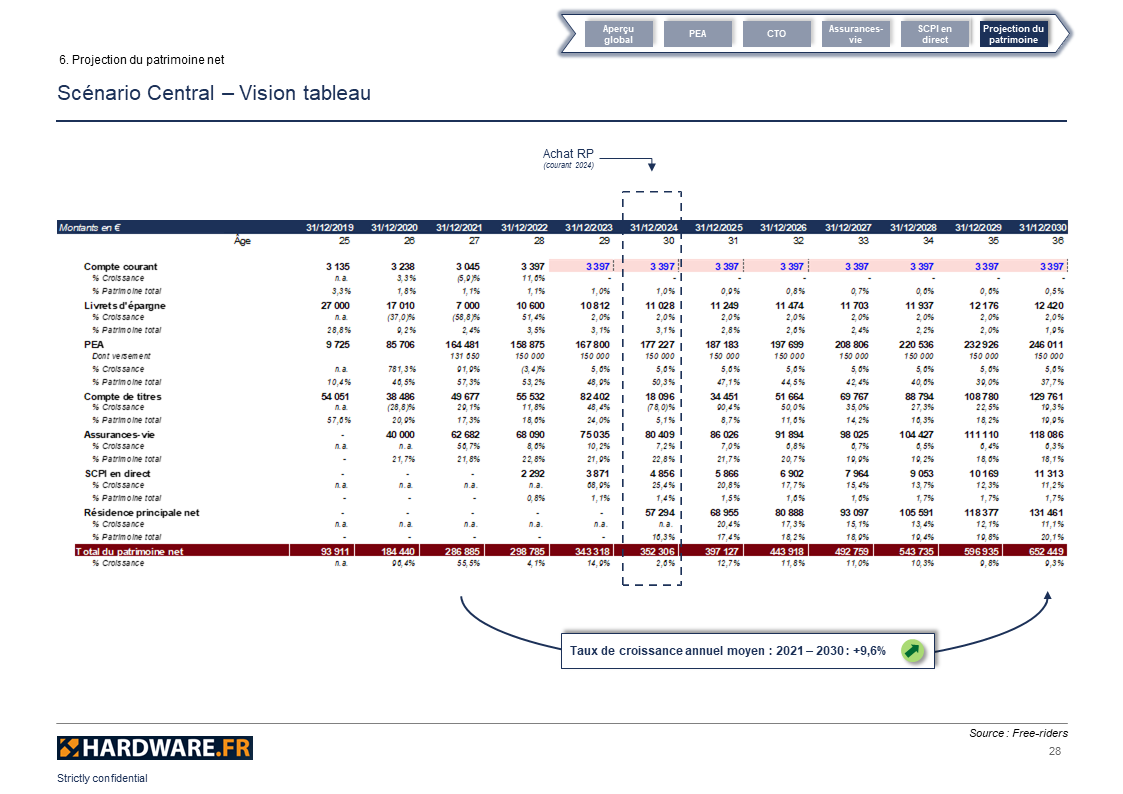Image resolution: width=1123 pixels, height=794 pixels.
Task: Click the SCPI en direct value 11 313
Action: coord(1049,473)
